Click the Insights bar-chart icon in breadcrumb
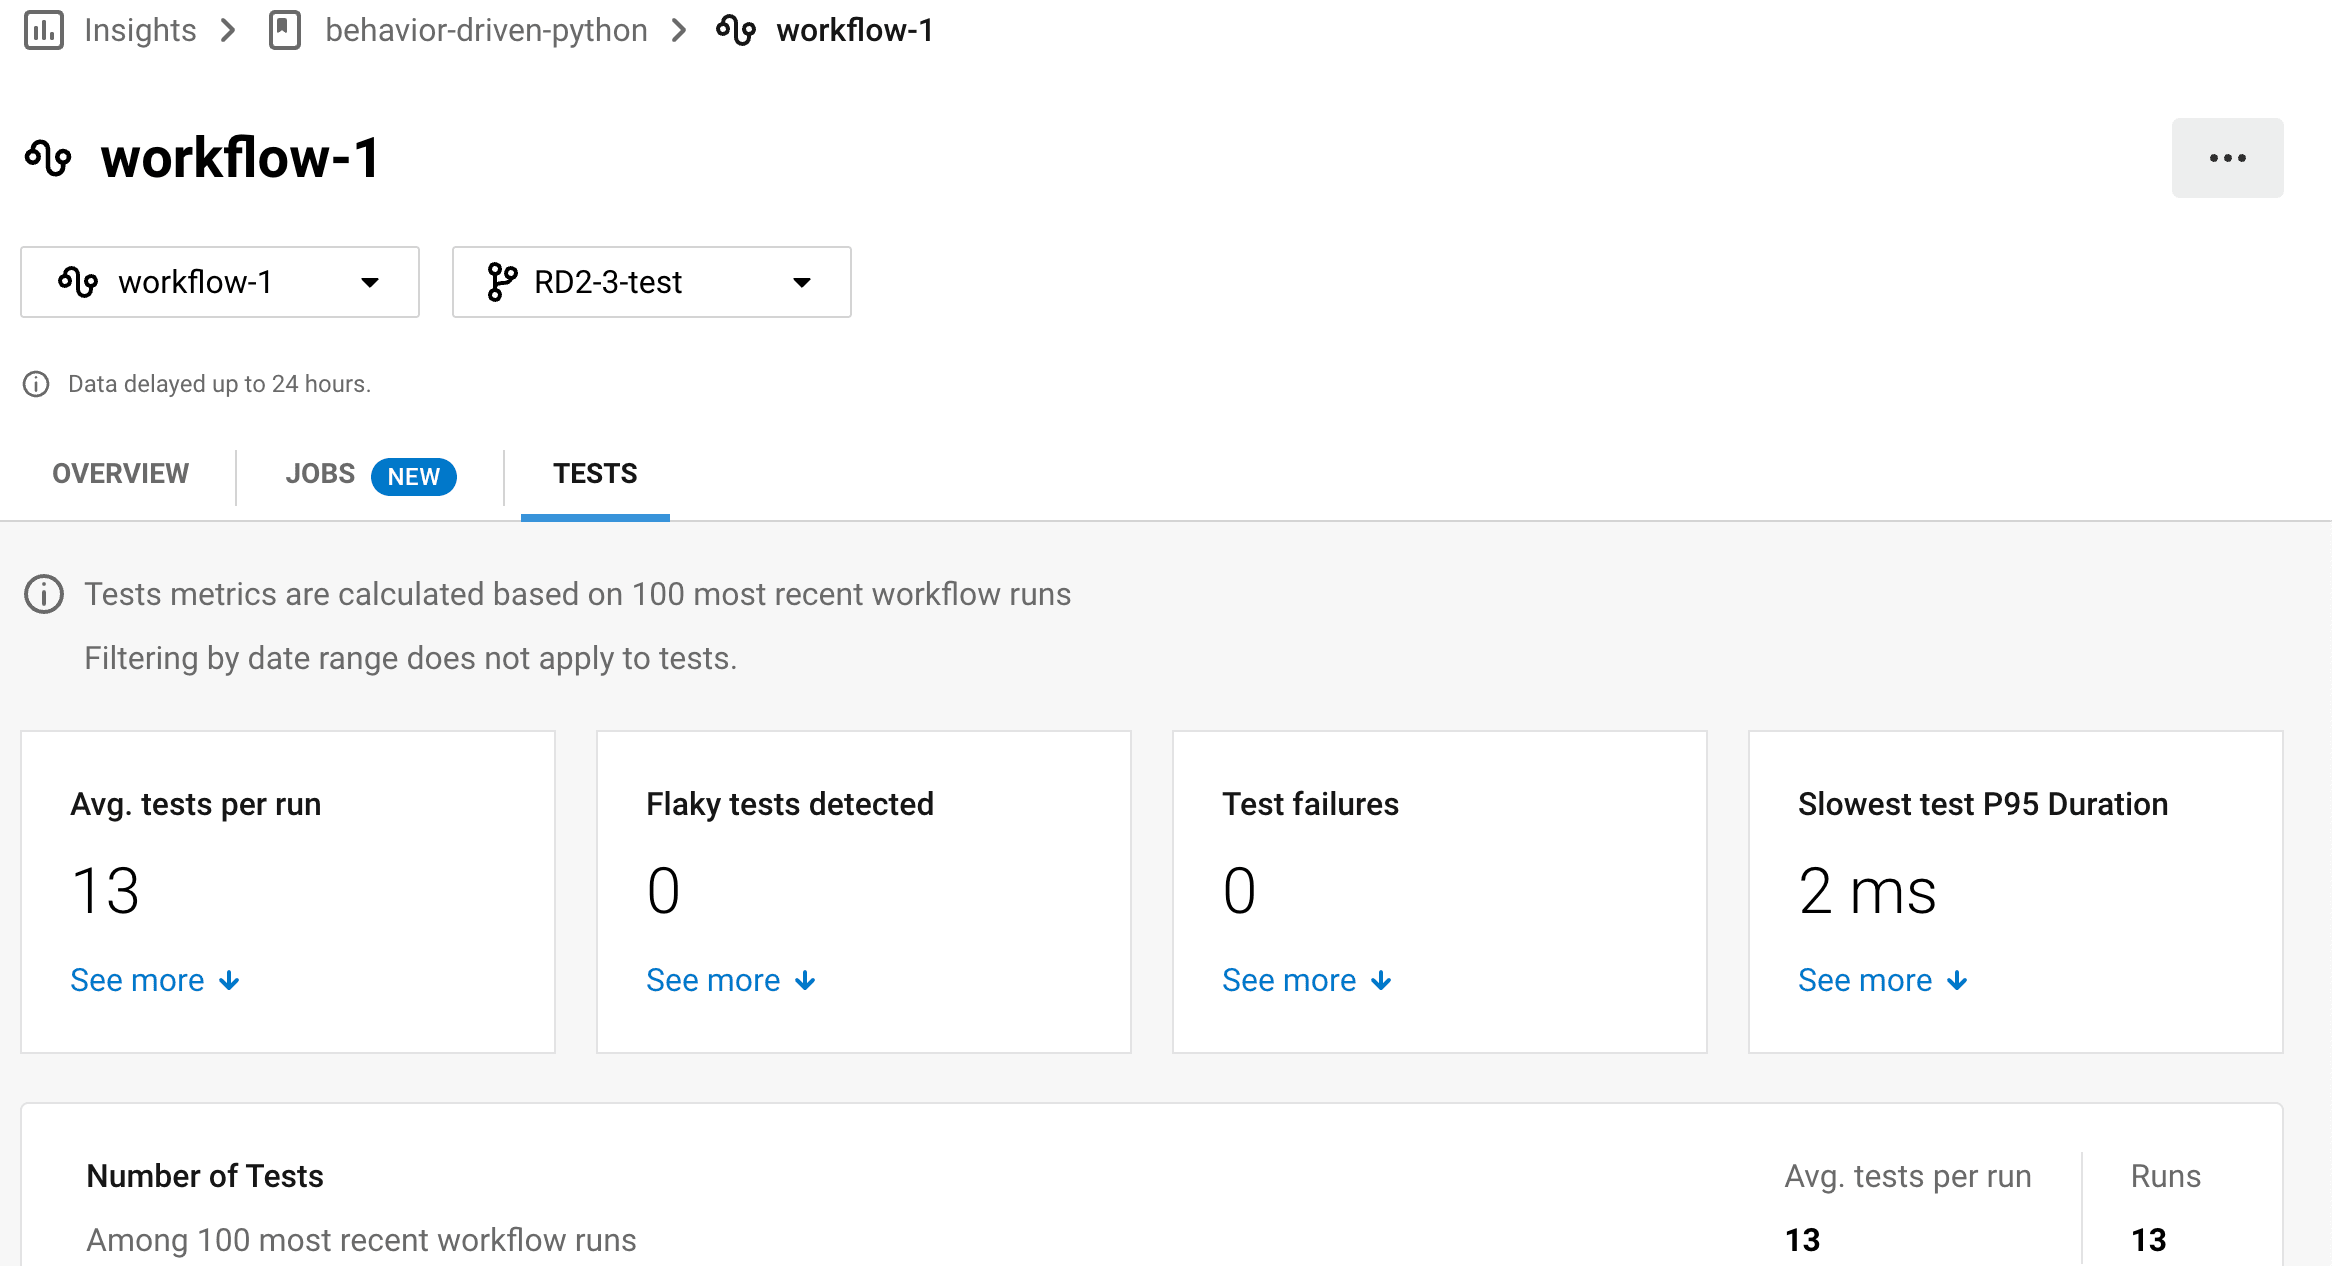The height and width of the screenshot is (1266, 2332). [44, 30]
